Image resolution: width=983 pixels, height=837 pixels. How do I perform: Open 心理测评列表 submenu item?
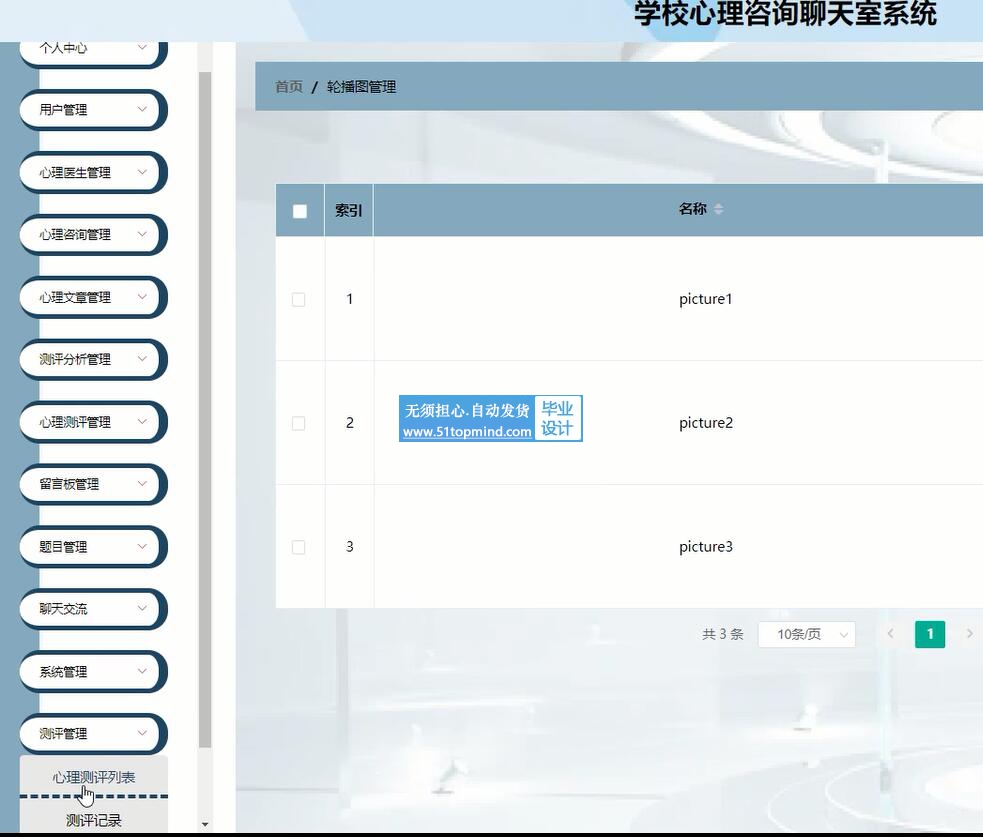[93, 777]
